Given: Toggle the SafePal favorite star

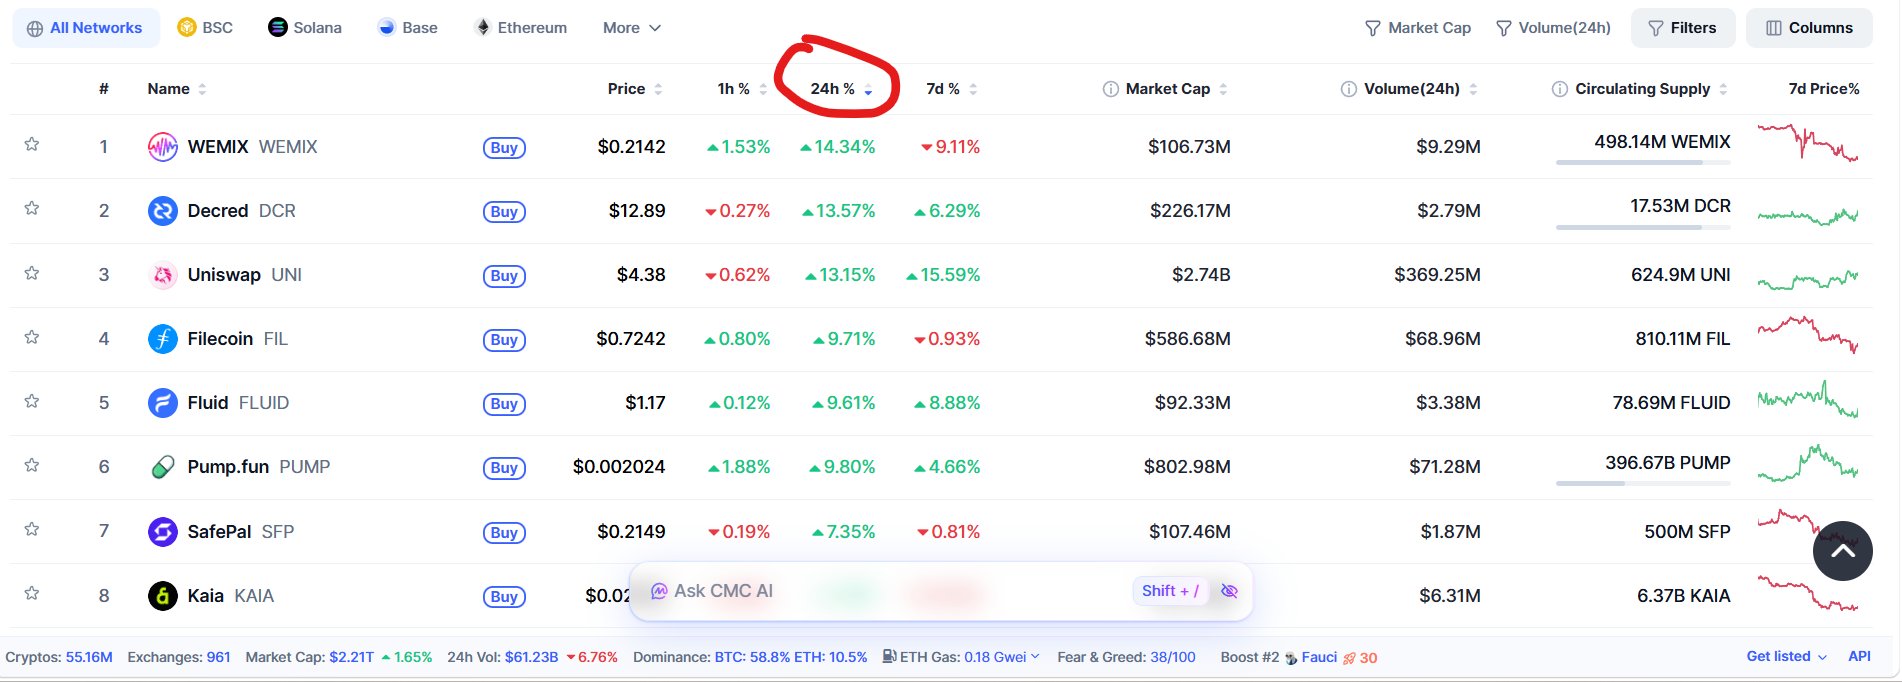Looking at the screenshot, I should coord(32,529).
